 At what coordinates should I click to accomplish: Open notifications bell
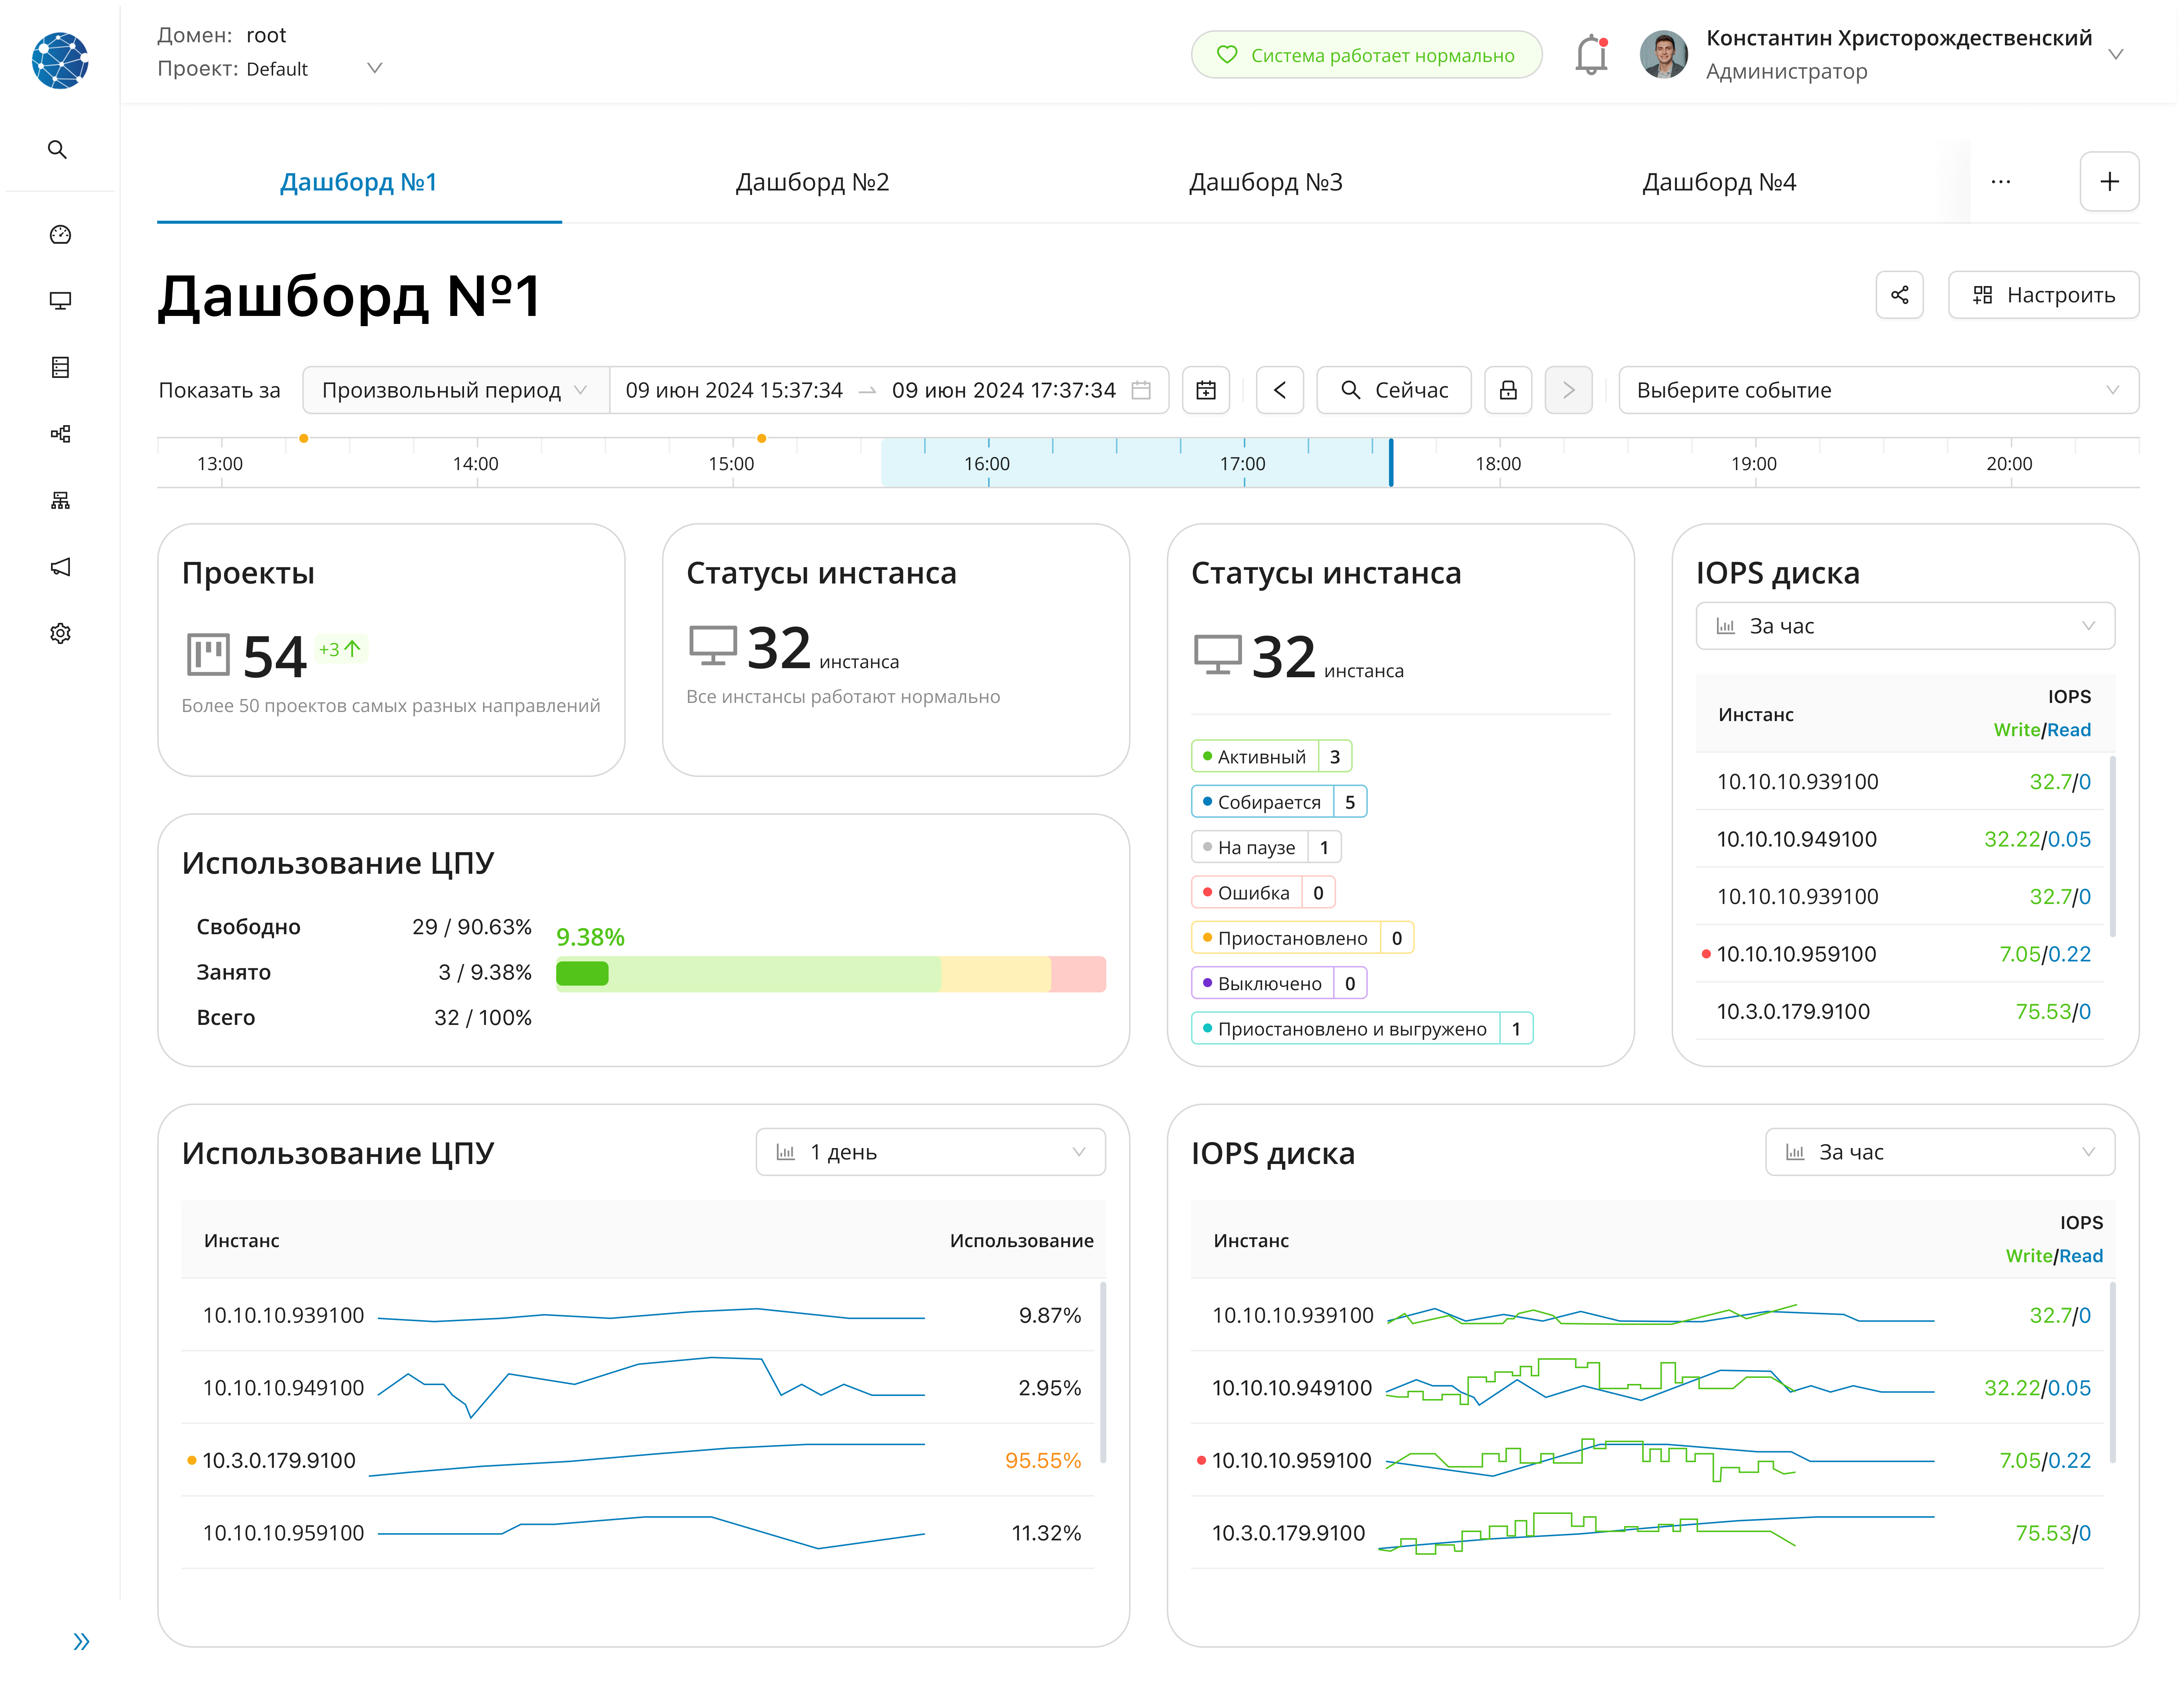tap(1591, 55)
